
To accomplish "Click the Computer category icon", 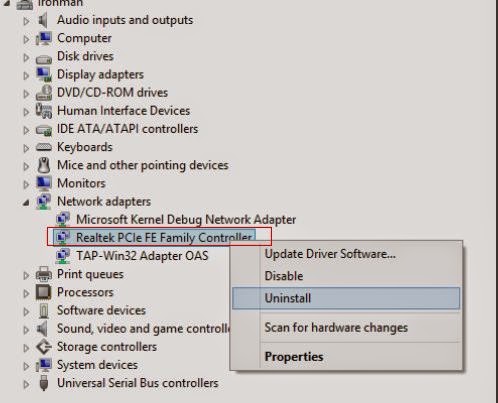I will pyautogui.click(x=44, y=38).
